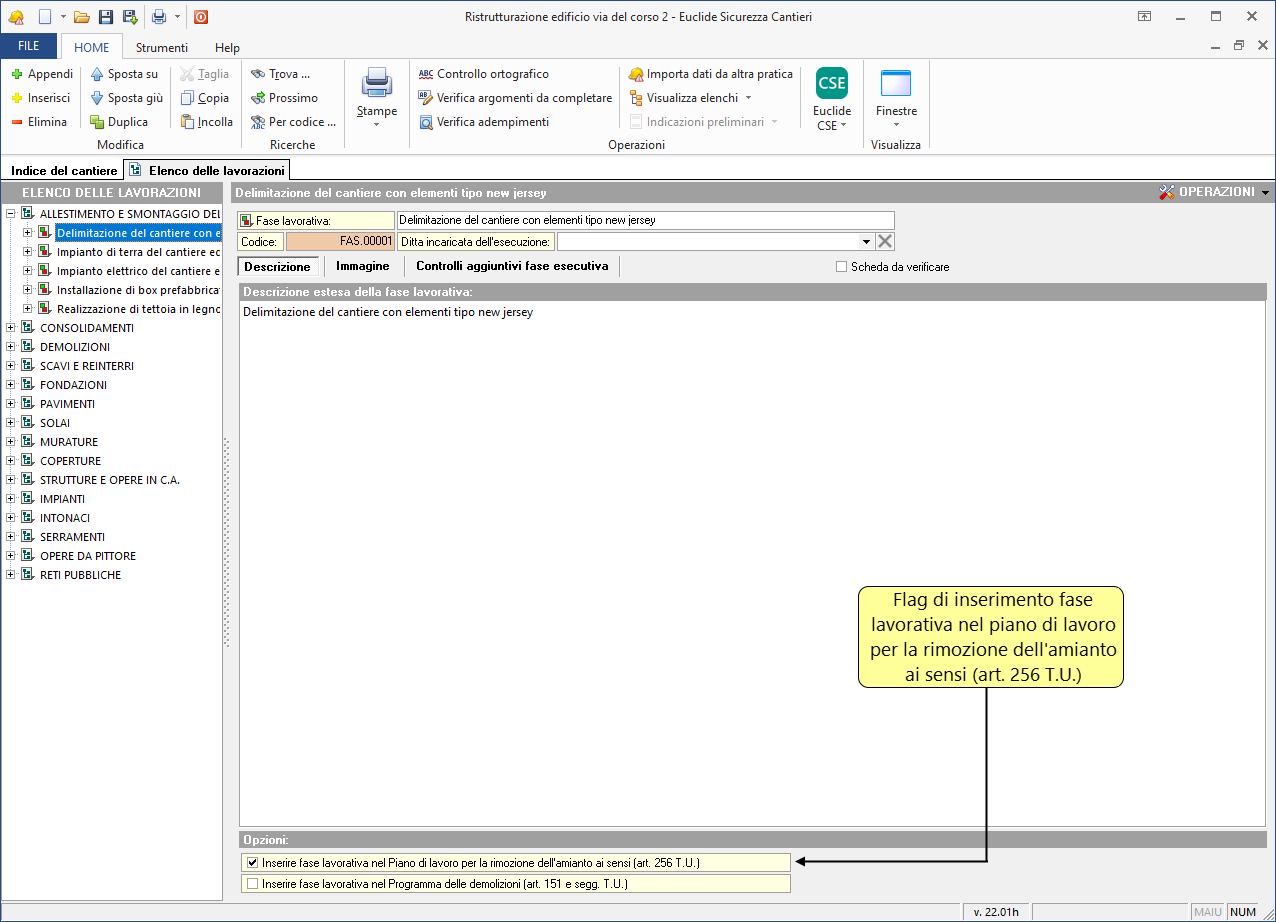Viewport: 1276px width, 922px height.
Task: Tick the Scheda da verificare checkbox
Action: pos(841,267)
